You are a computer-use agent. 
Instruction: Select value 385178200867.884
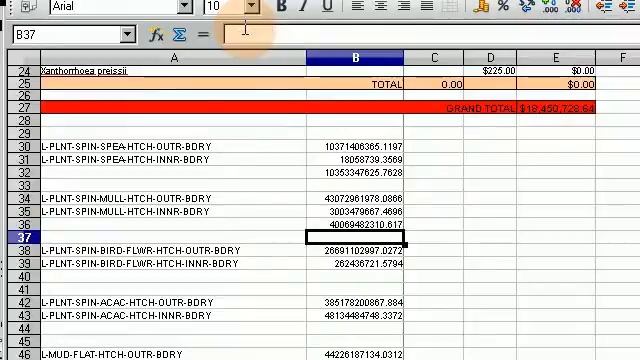[355, 302]
